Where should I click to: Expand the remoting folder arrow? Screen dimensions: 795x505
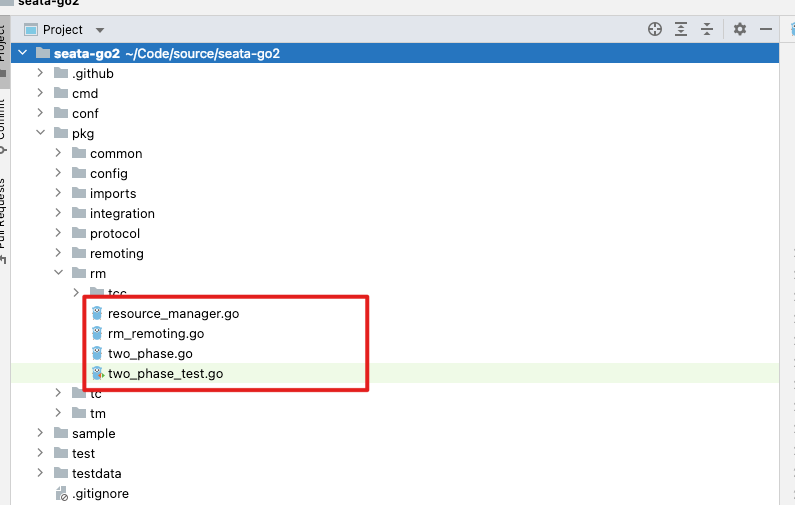pyautogui.click(x=58, y=253)
